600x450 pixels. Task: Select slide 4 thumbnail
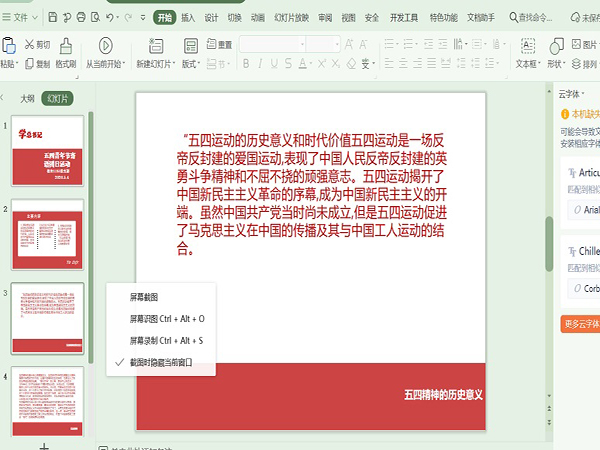pyautogui.click(x=47, y=401)
